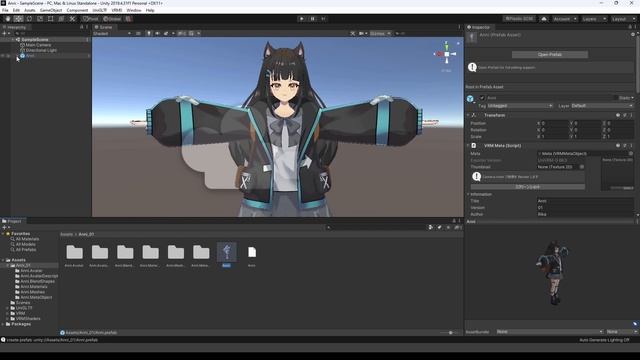Open the GameObject menu
Screen dimensions: 640x360
pos(51,10)
